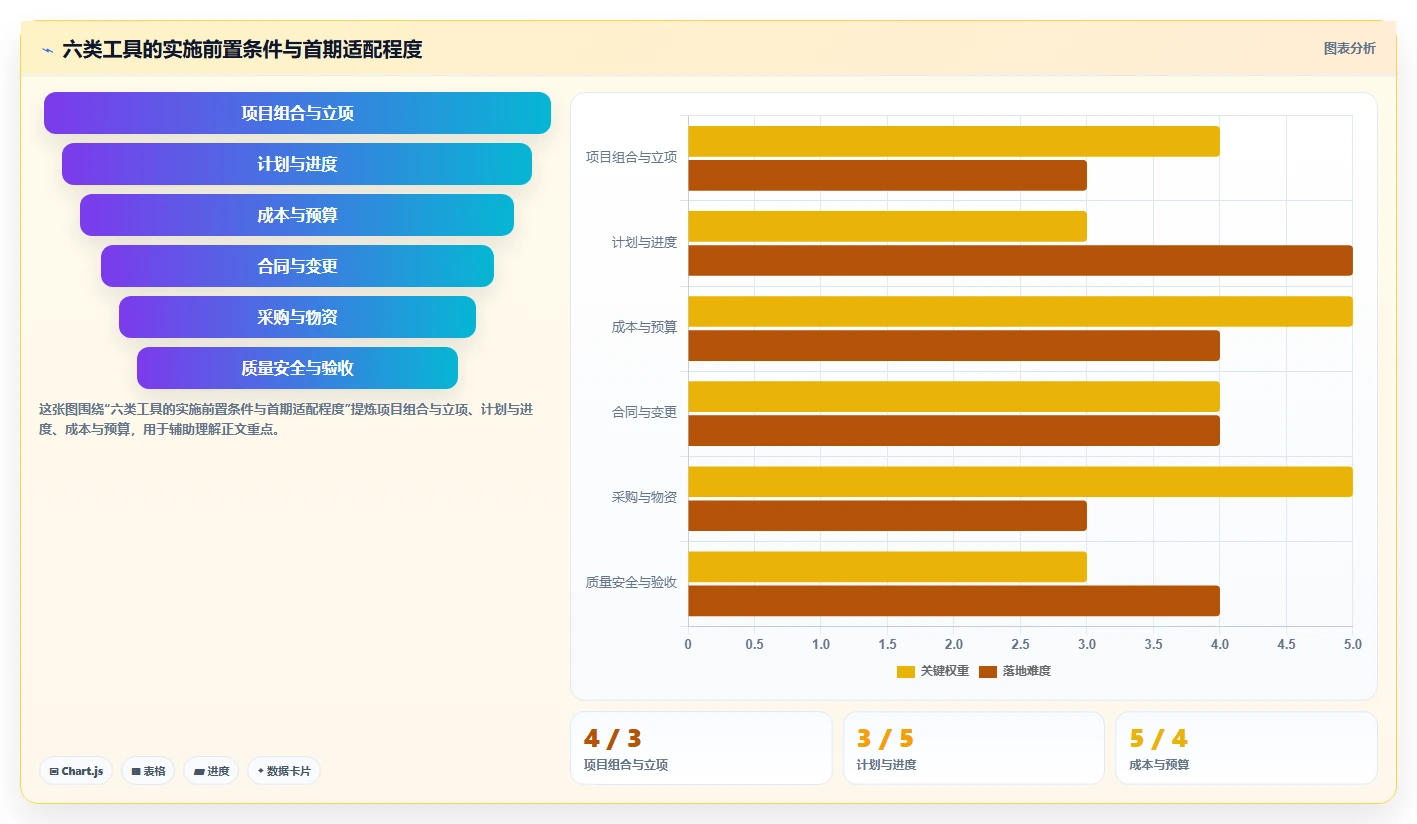Select the 项目组合与立项 funnel stage
Screen dimensions: 1417x824
click(297, 113)
